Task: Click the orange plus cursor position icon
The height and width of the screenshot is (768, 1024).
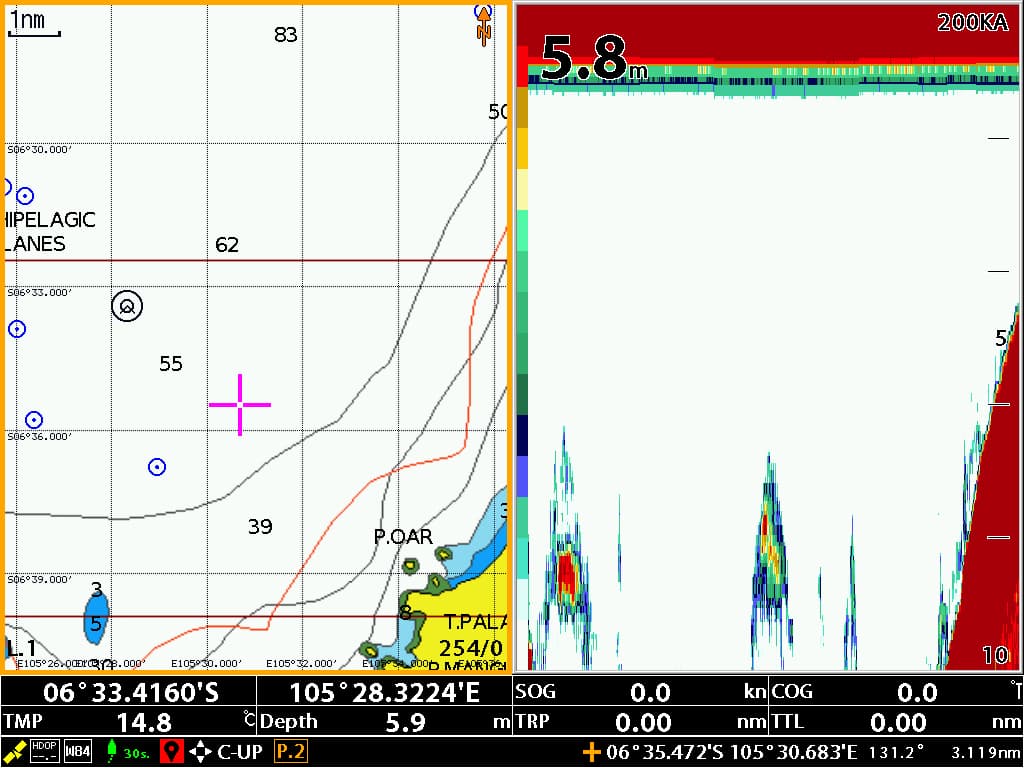Action: 592,752
